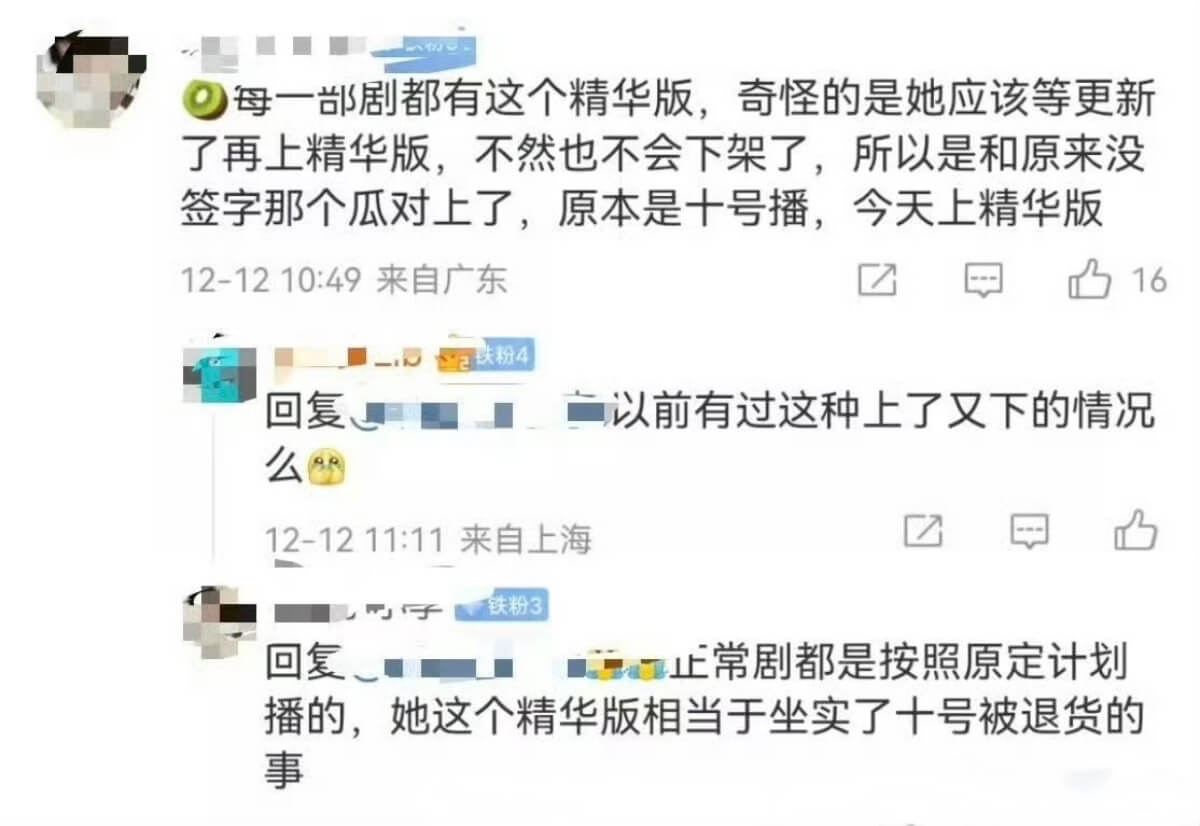Tap the reply bubble icon on the 11:11 comment
This screenshot has width=1200, height=826.
click(1030, 531)
